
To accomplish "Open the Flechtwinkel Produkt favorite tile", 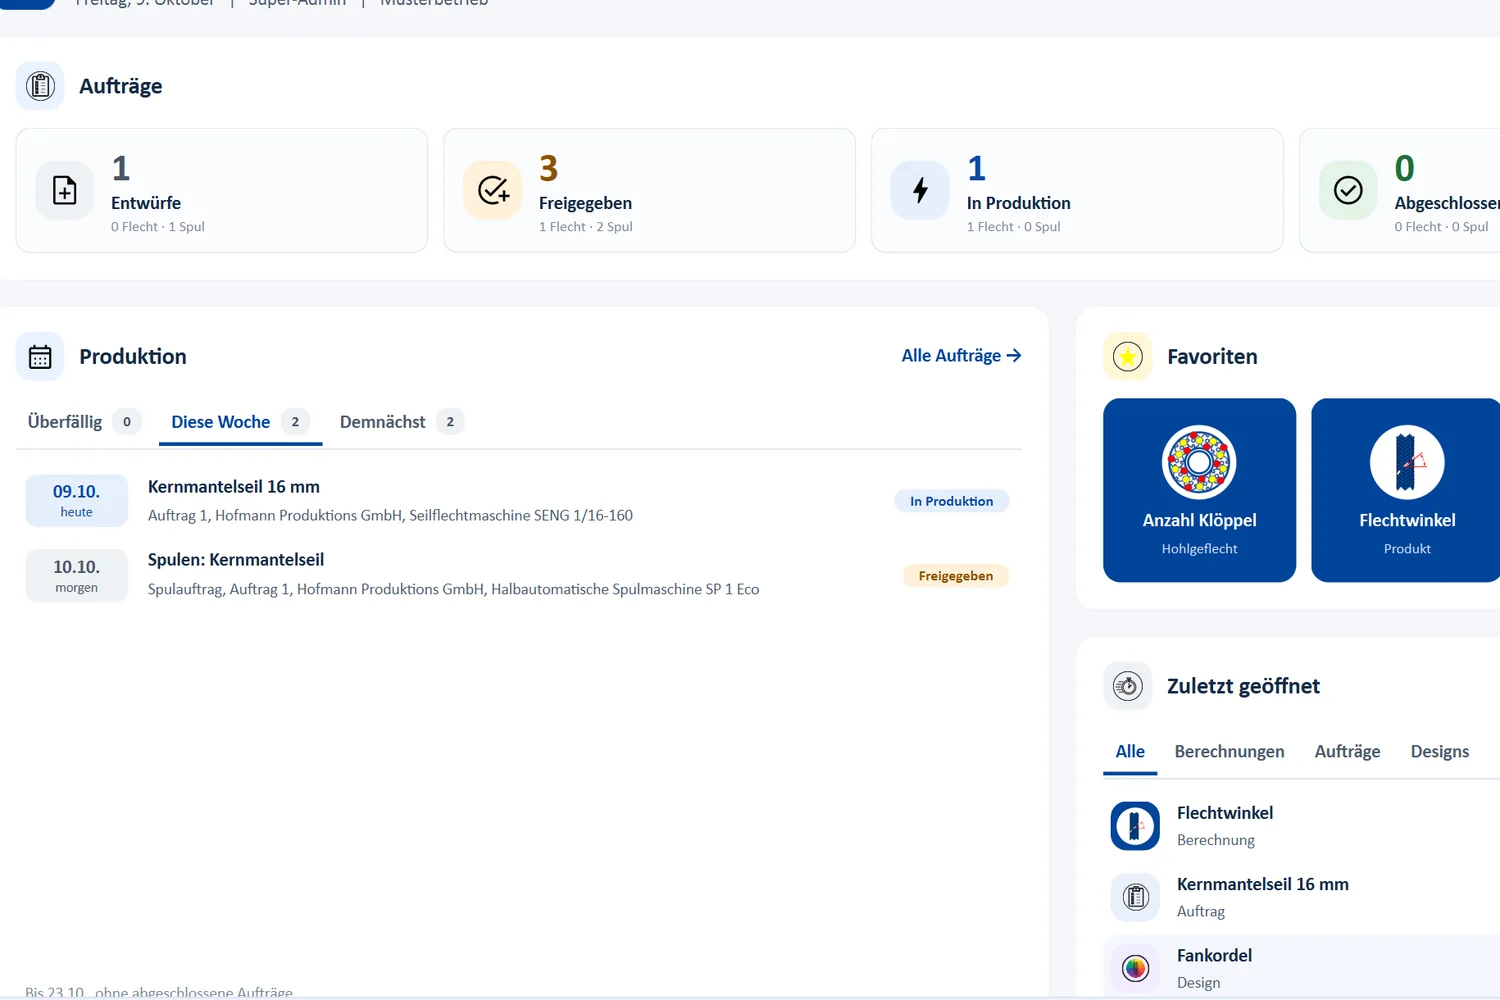I will pos(1406,490).
